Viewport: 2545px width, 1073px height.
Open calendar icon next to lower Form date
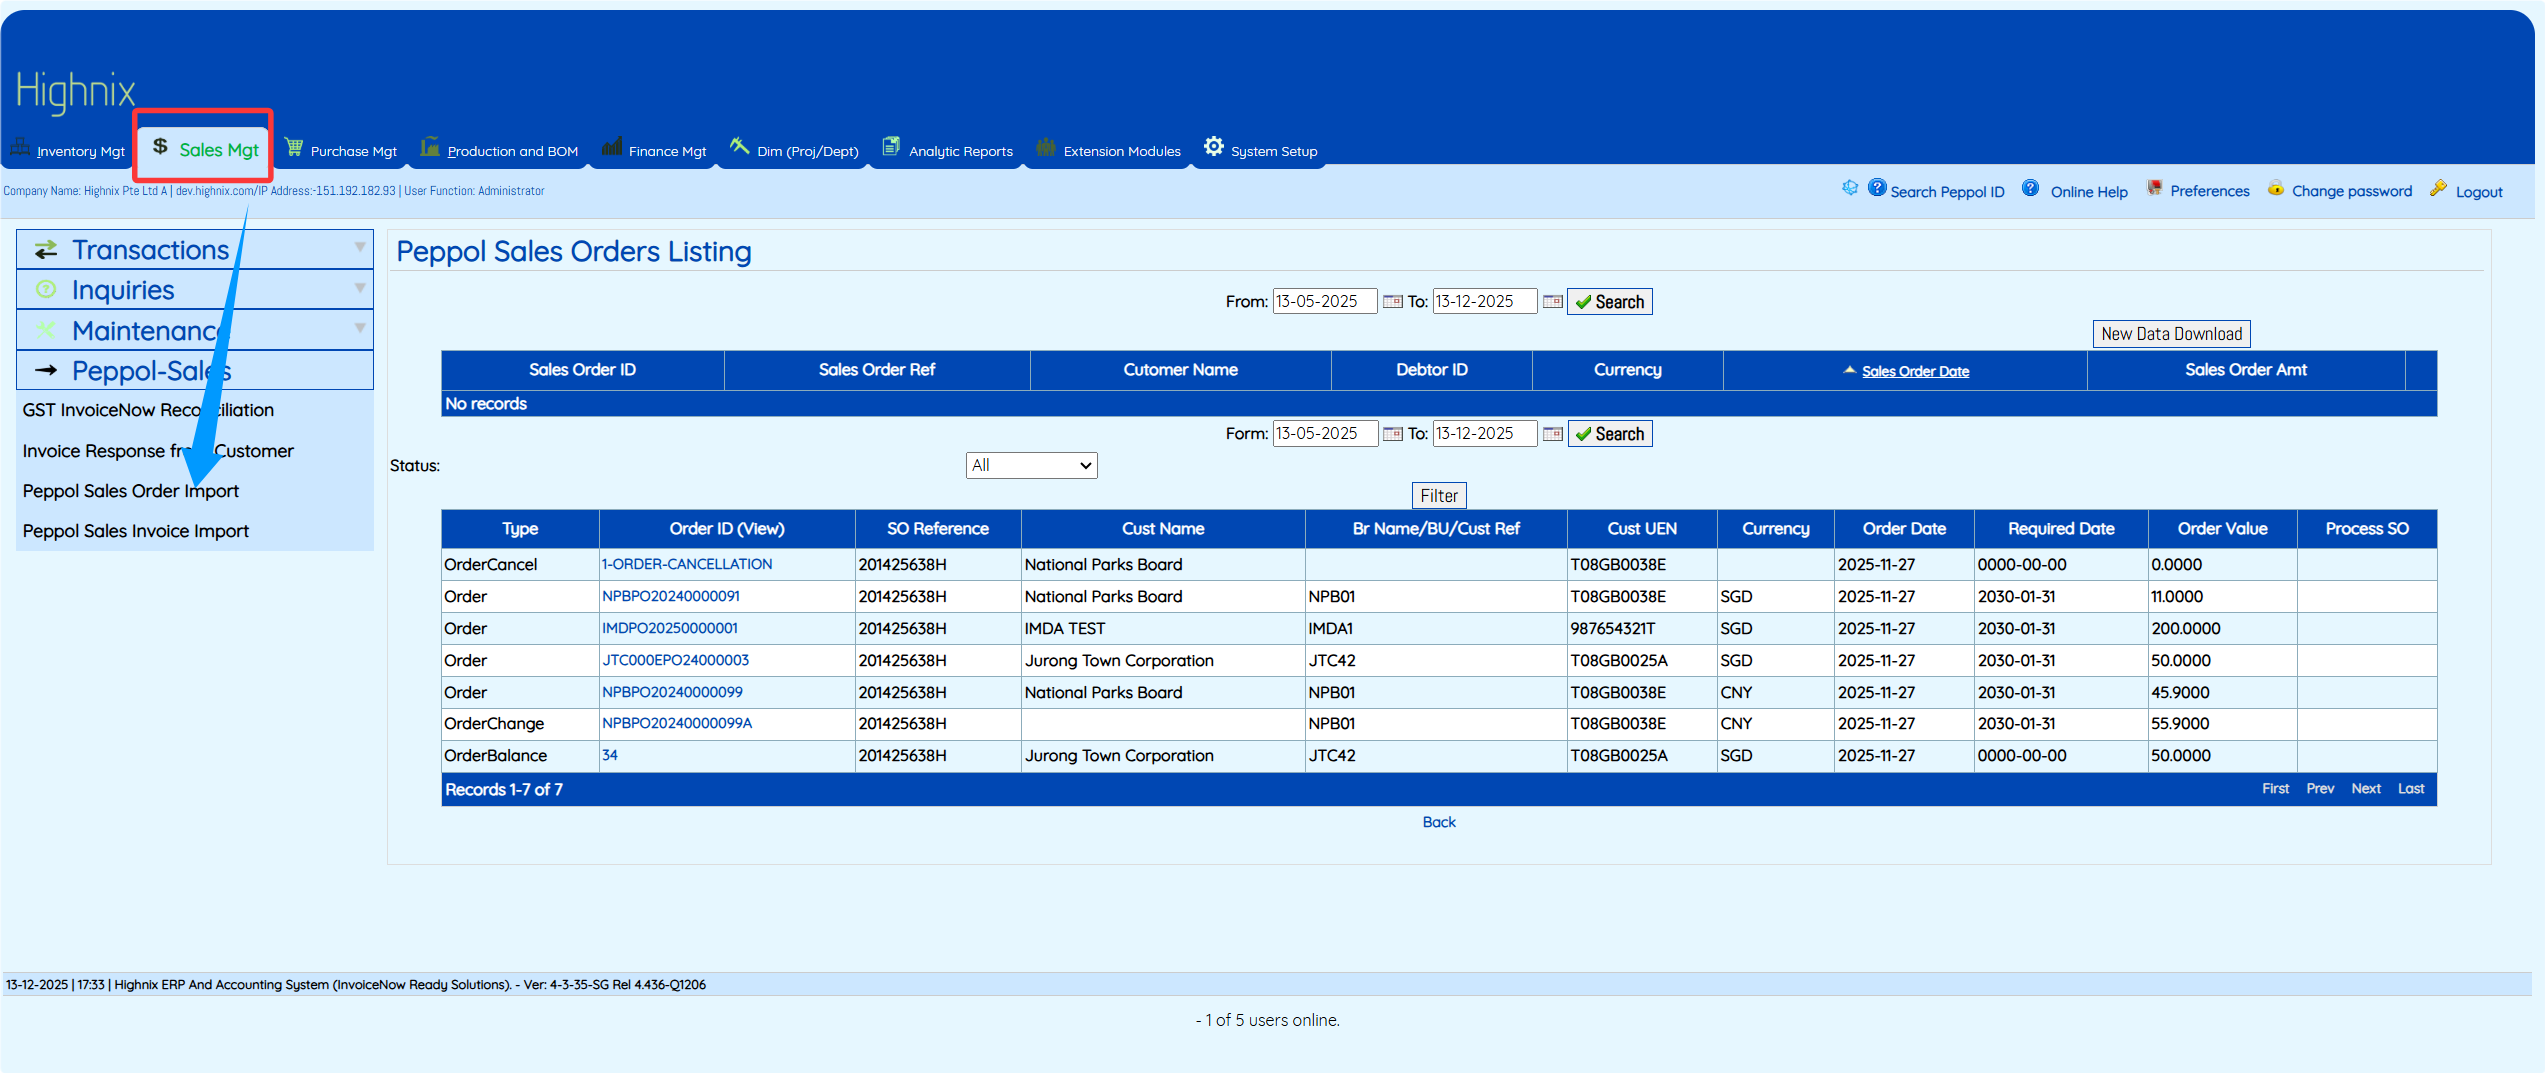tap(1392, 434)
